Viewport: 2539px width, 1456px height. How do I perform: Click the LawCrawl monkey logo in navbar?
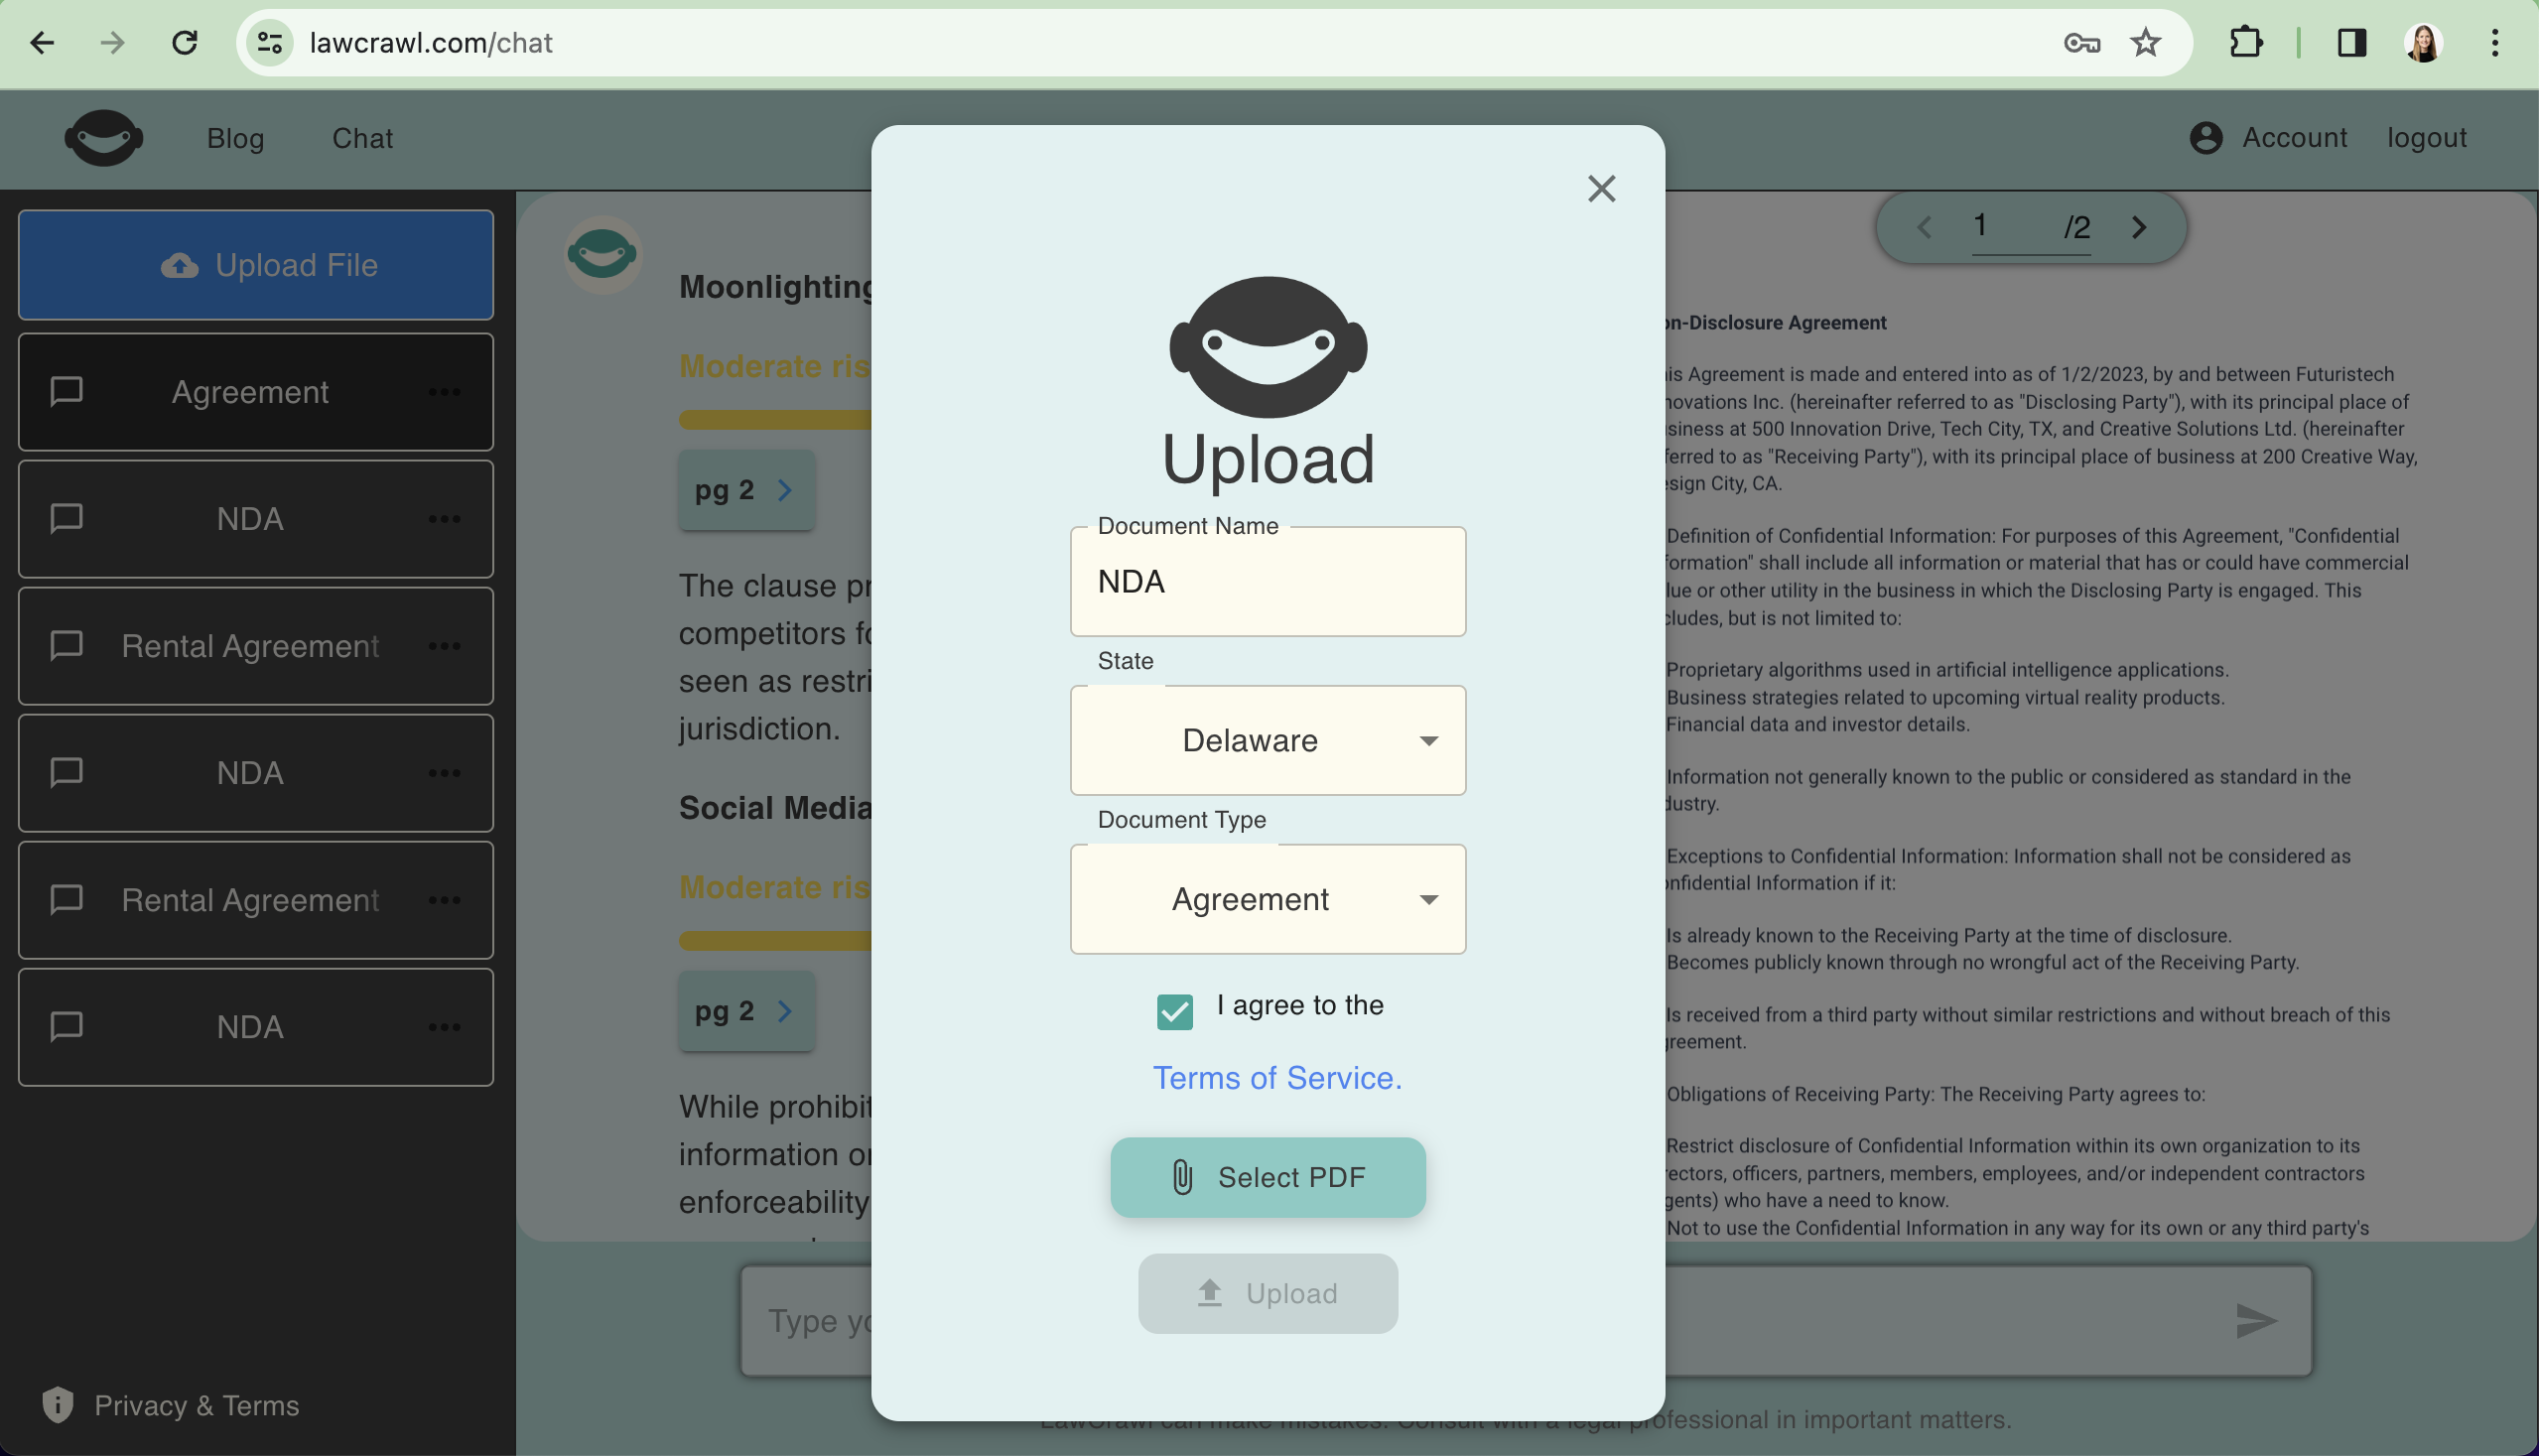[x=103, y=138]
